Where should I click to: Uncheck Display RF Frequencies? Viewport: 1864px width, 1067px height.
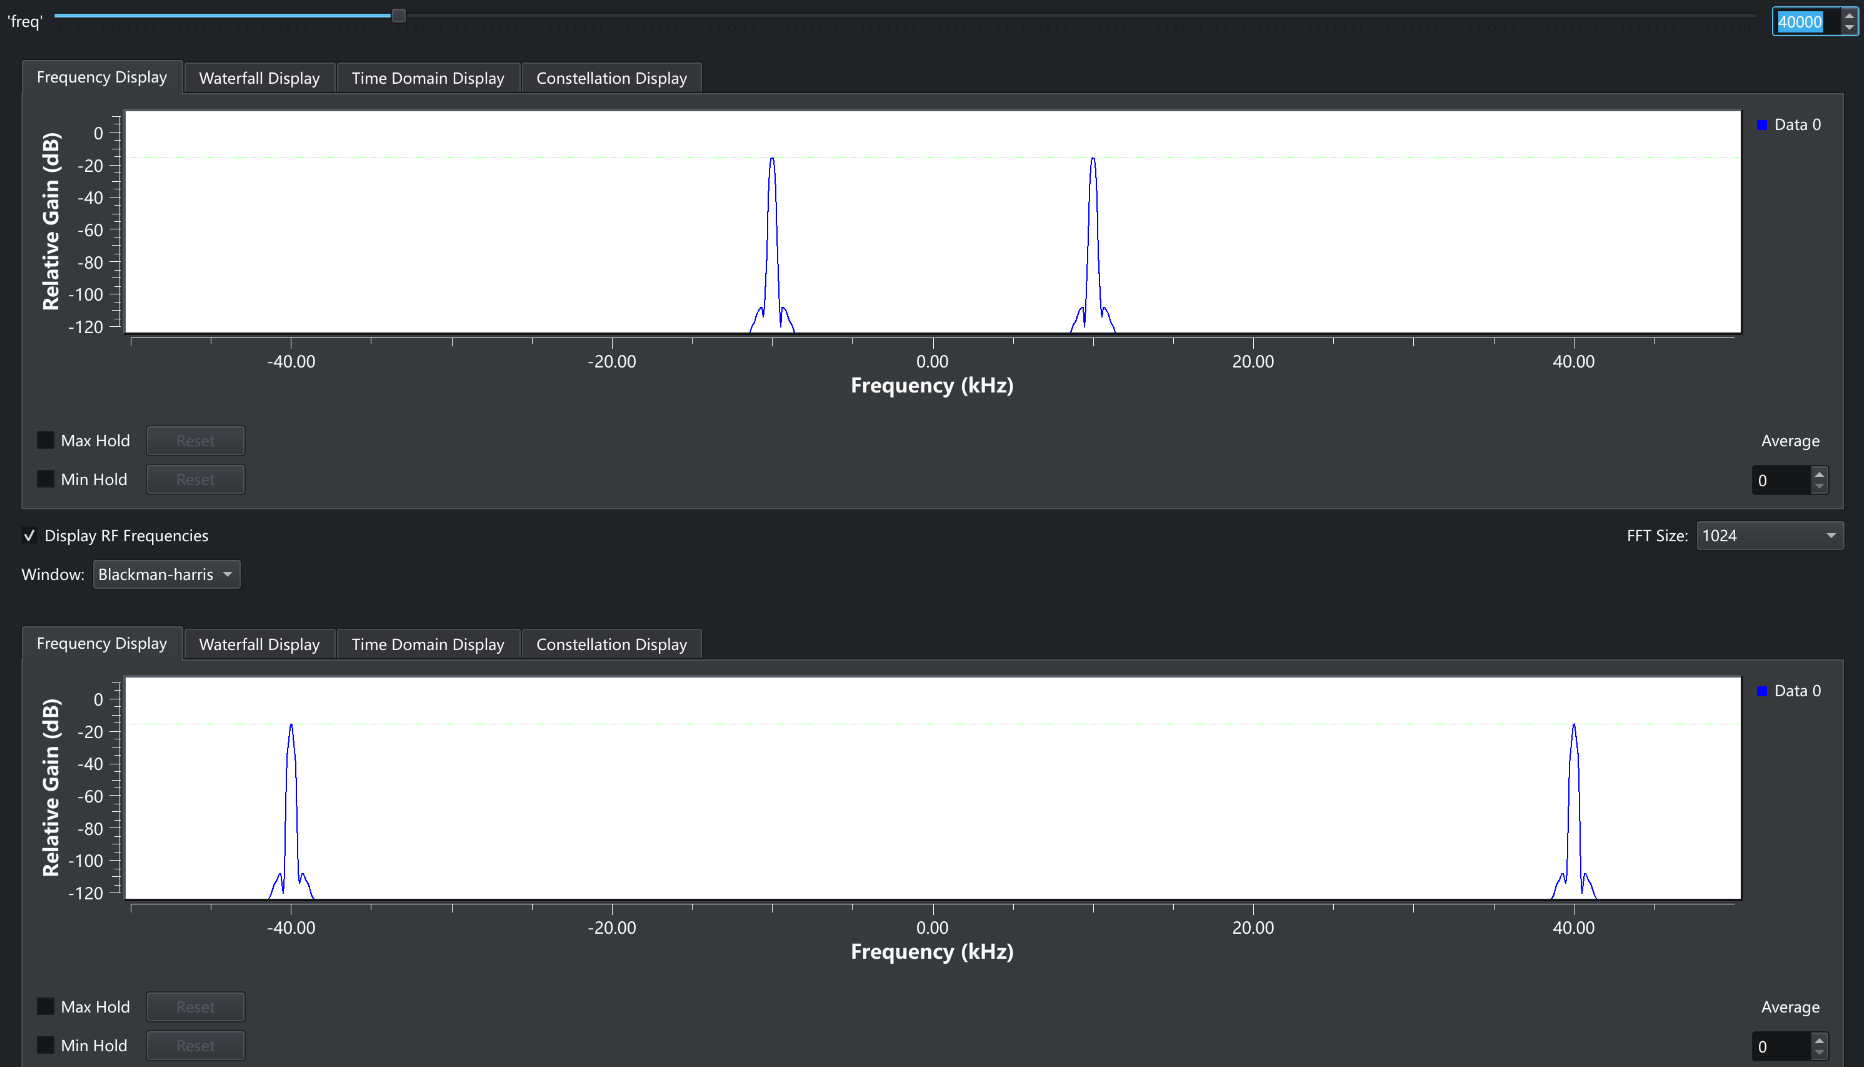tap(30, 536)
